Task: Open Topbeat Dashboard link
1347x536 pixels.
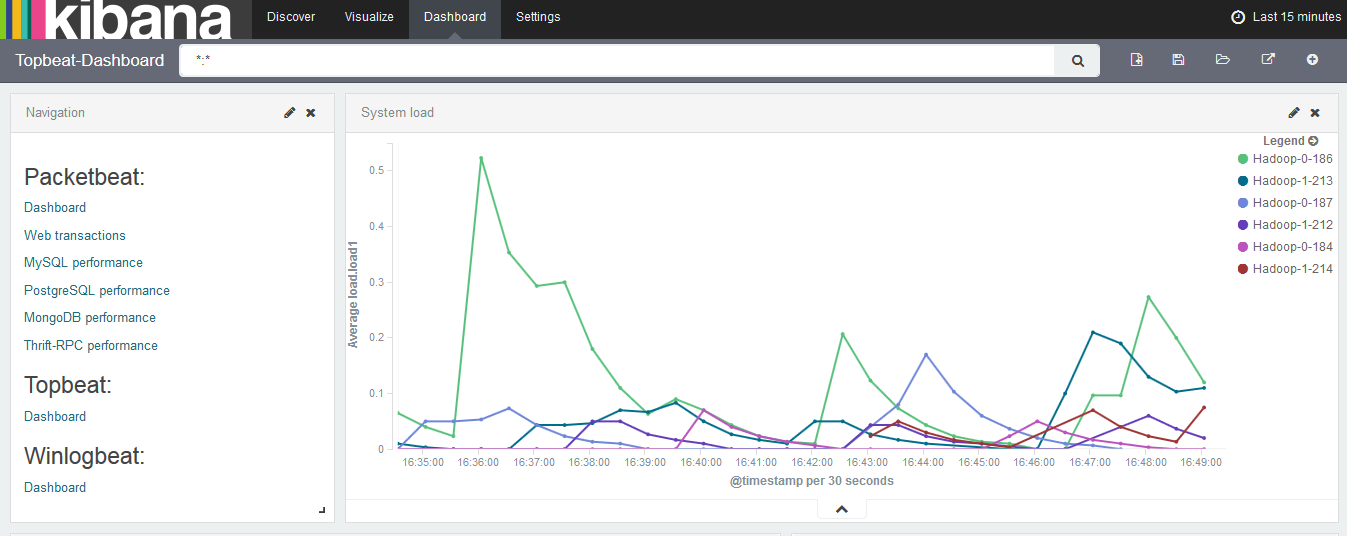Action: pyautogui.click(x=55, y=417)
